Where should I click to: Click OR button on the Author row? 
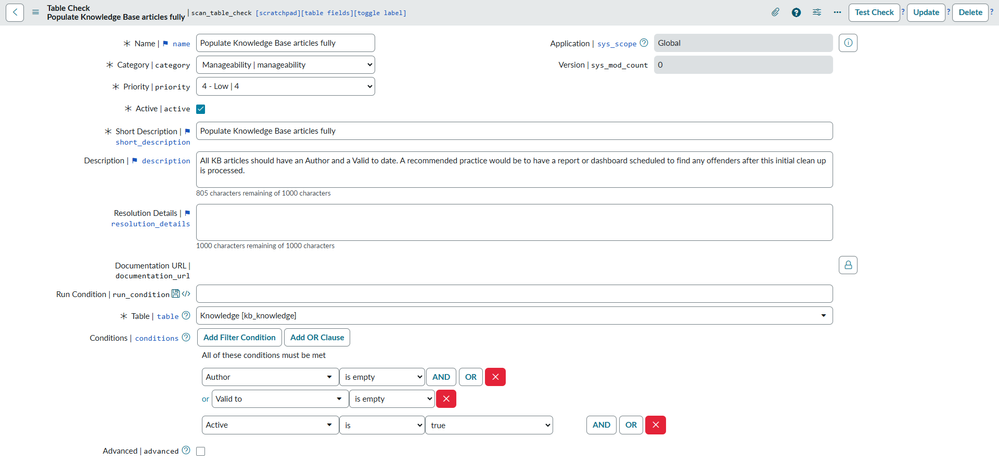point(471,377)
